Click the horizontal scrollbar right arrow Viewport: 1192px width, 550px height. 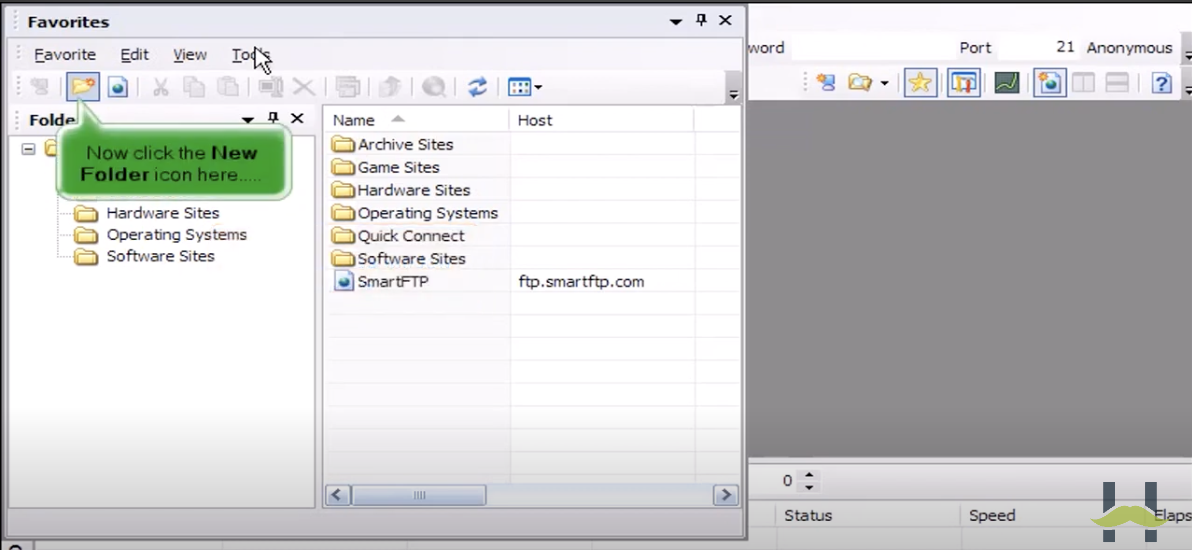point(726,495)
